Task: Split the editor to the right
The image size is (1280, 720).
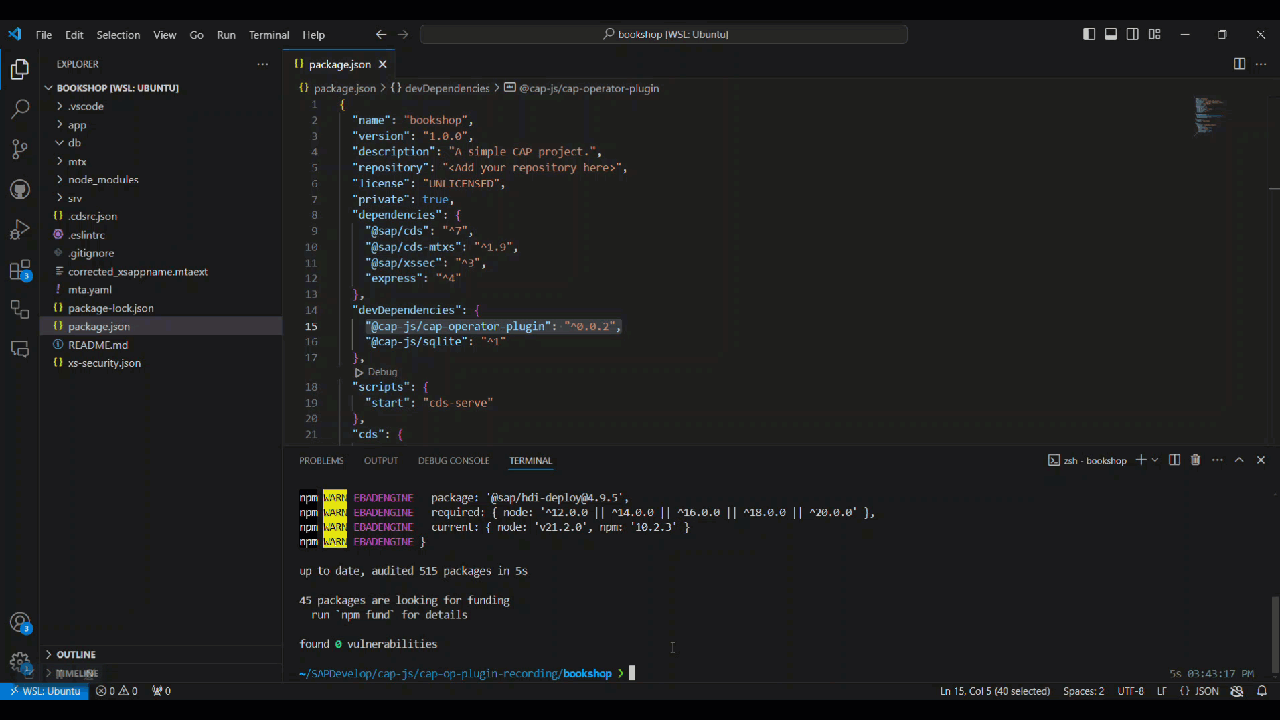Action: (1239, 64)
